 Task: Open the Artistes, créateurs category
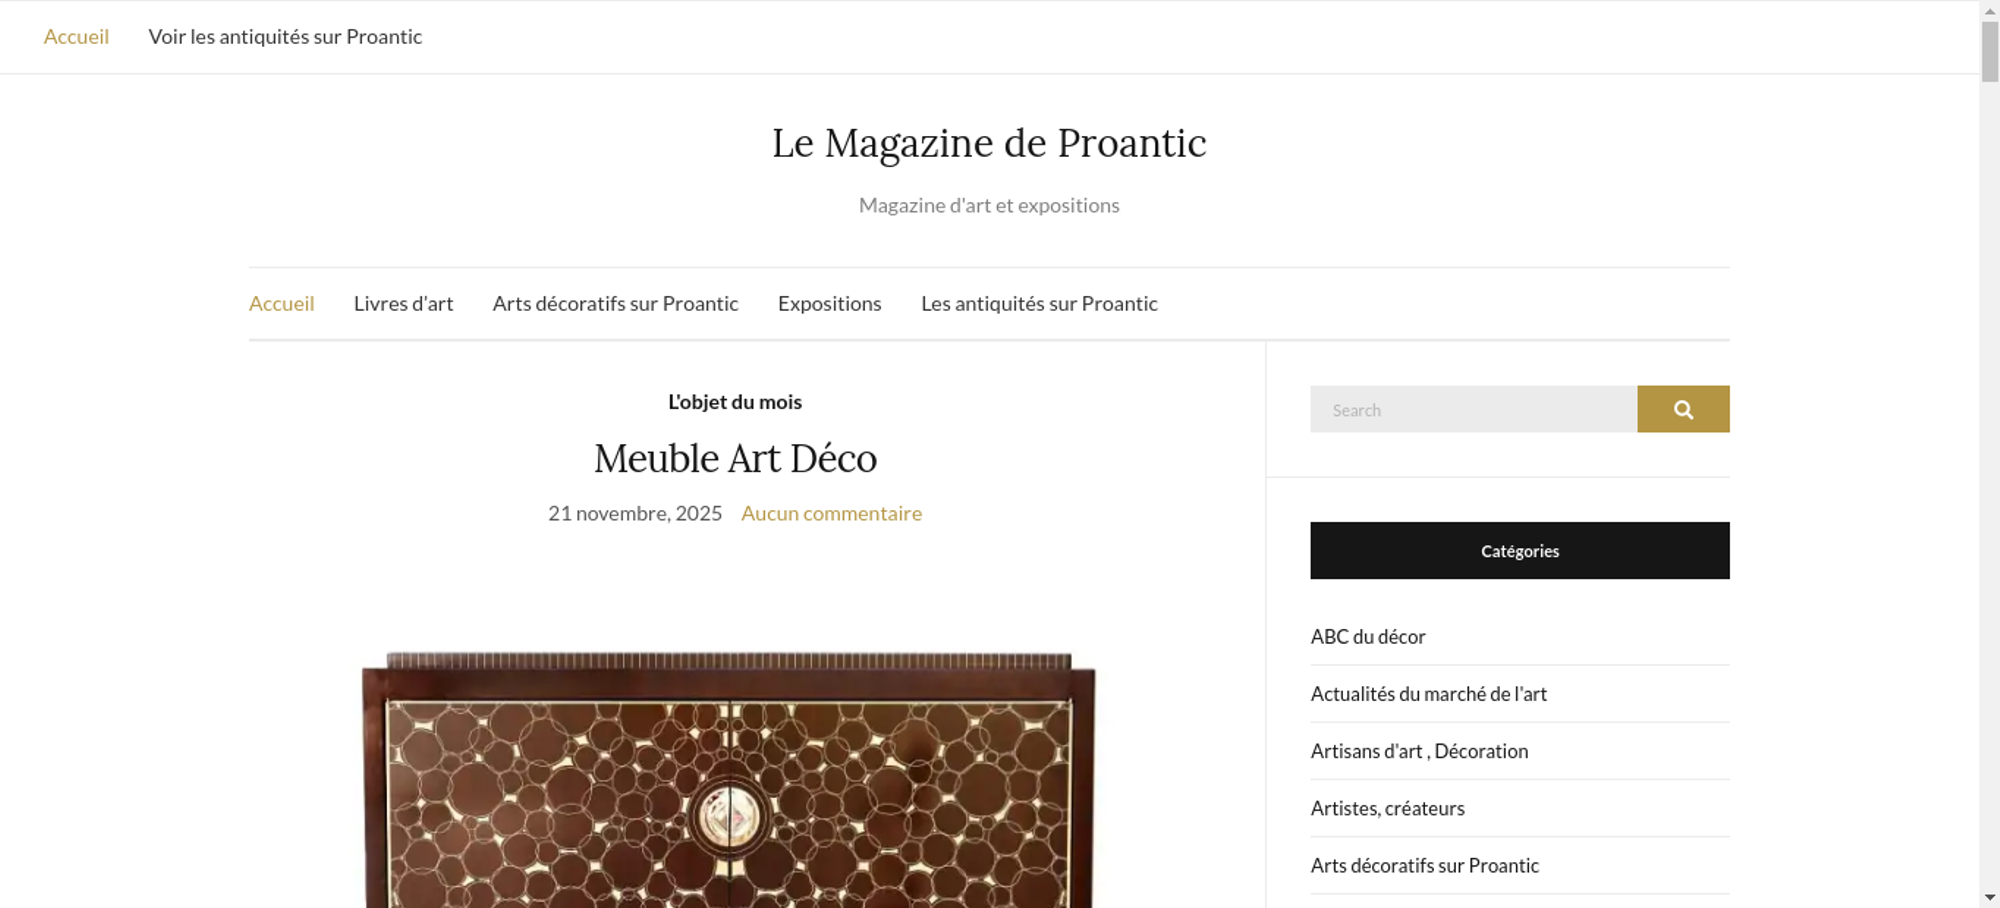pos(1387,808)
